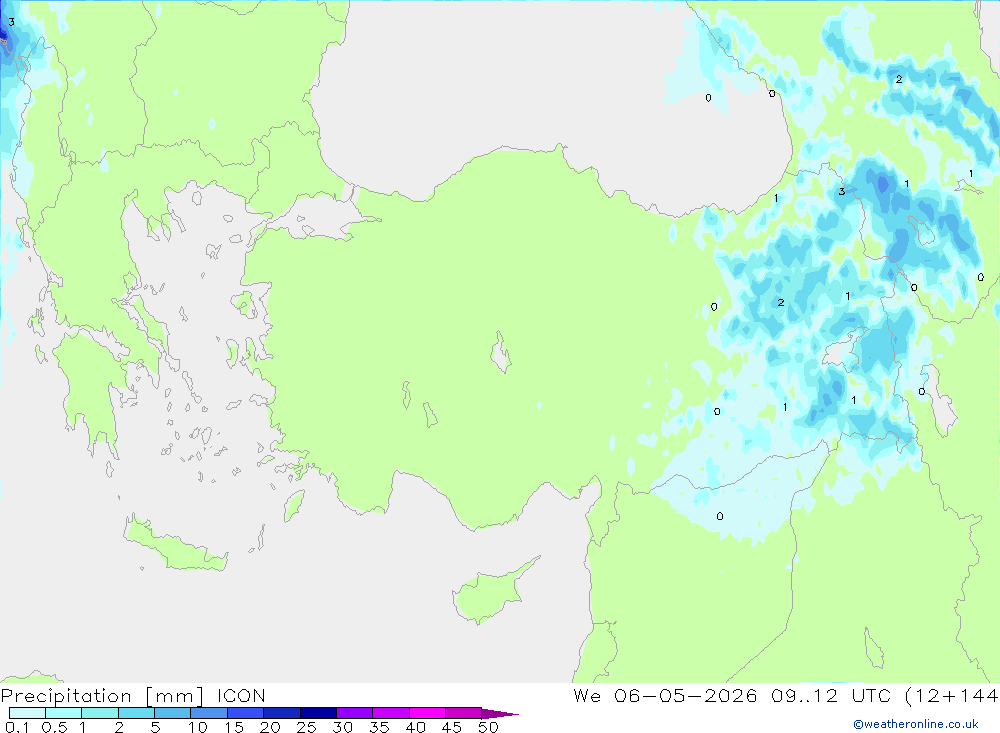1000x733 pixels.
Task: Pick the 10–15 mm blue legend swatch
Action: point(209,713)
